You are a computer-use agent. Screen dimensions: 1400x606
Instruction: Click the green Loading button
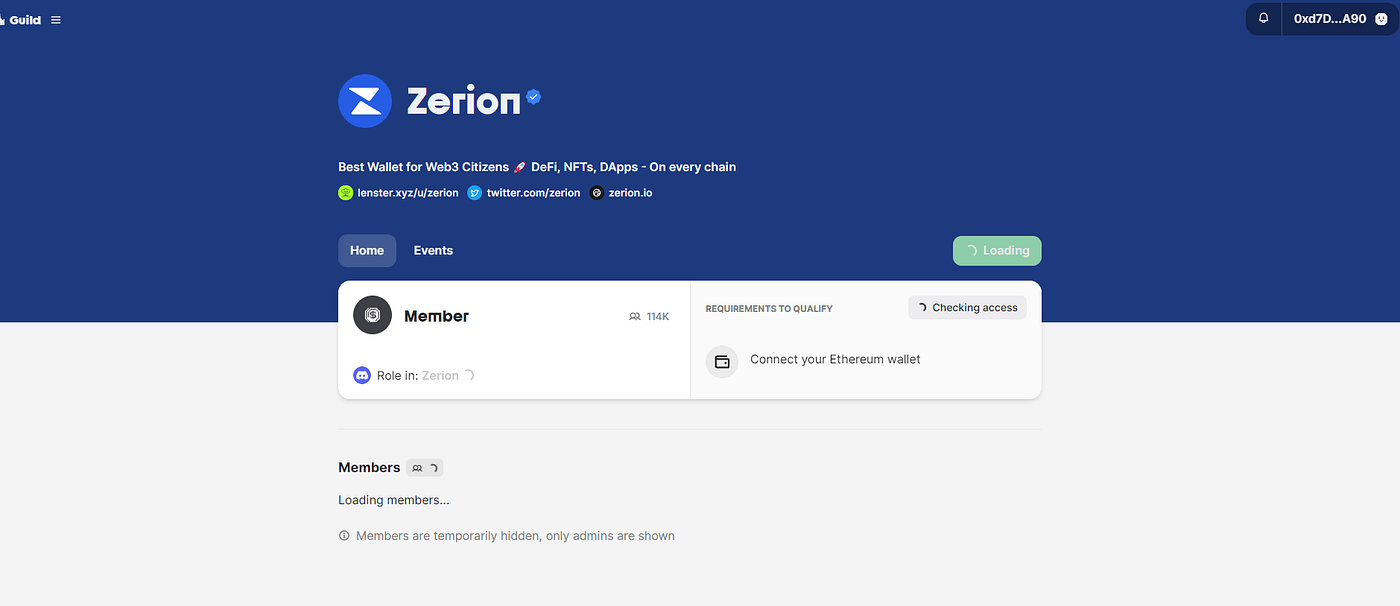(997, 251)
